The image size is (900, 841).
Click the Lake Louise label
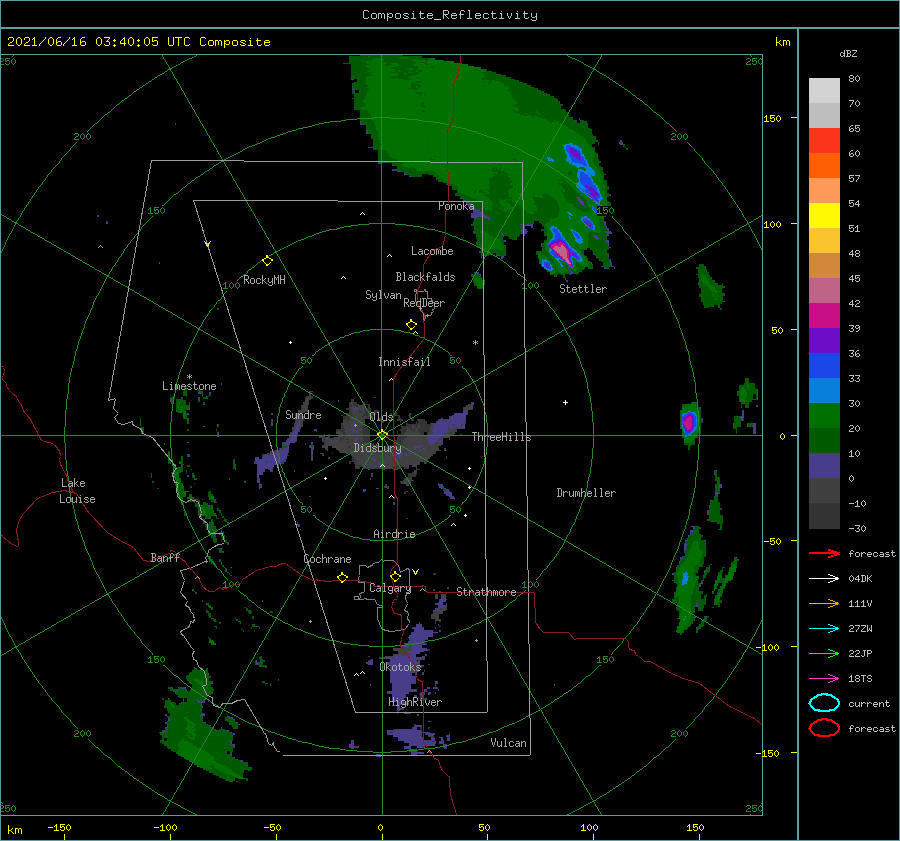[77, 491]
